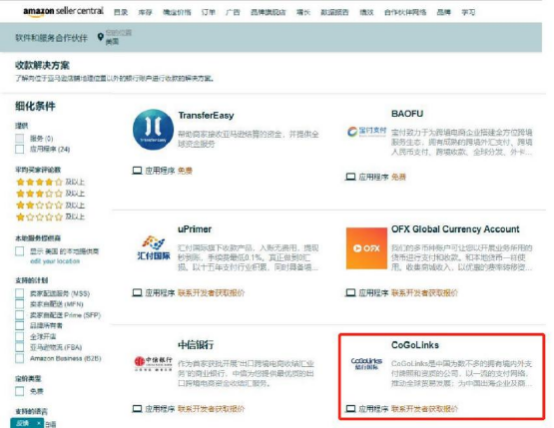Image resolution: width=554 pixels, height=428 pixels.
Task: Toggle the free pricing type checkbox
Action: click(20, 391)
